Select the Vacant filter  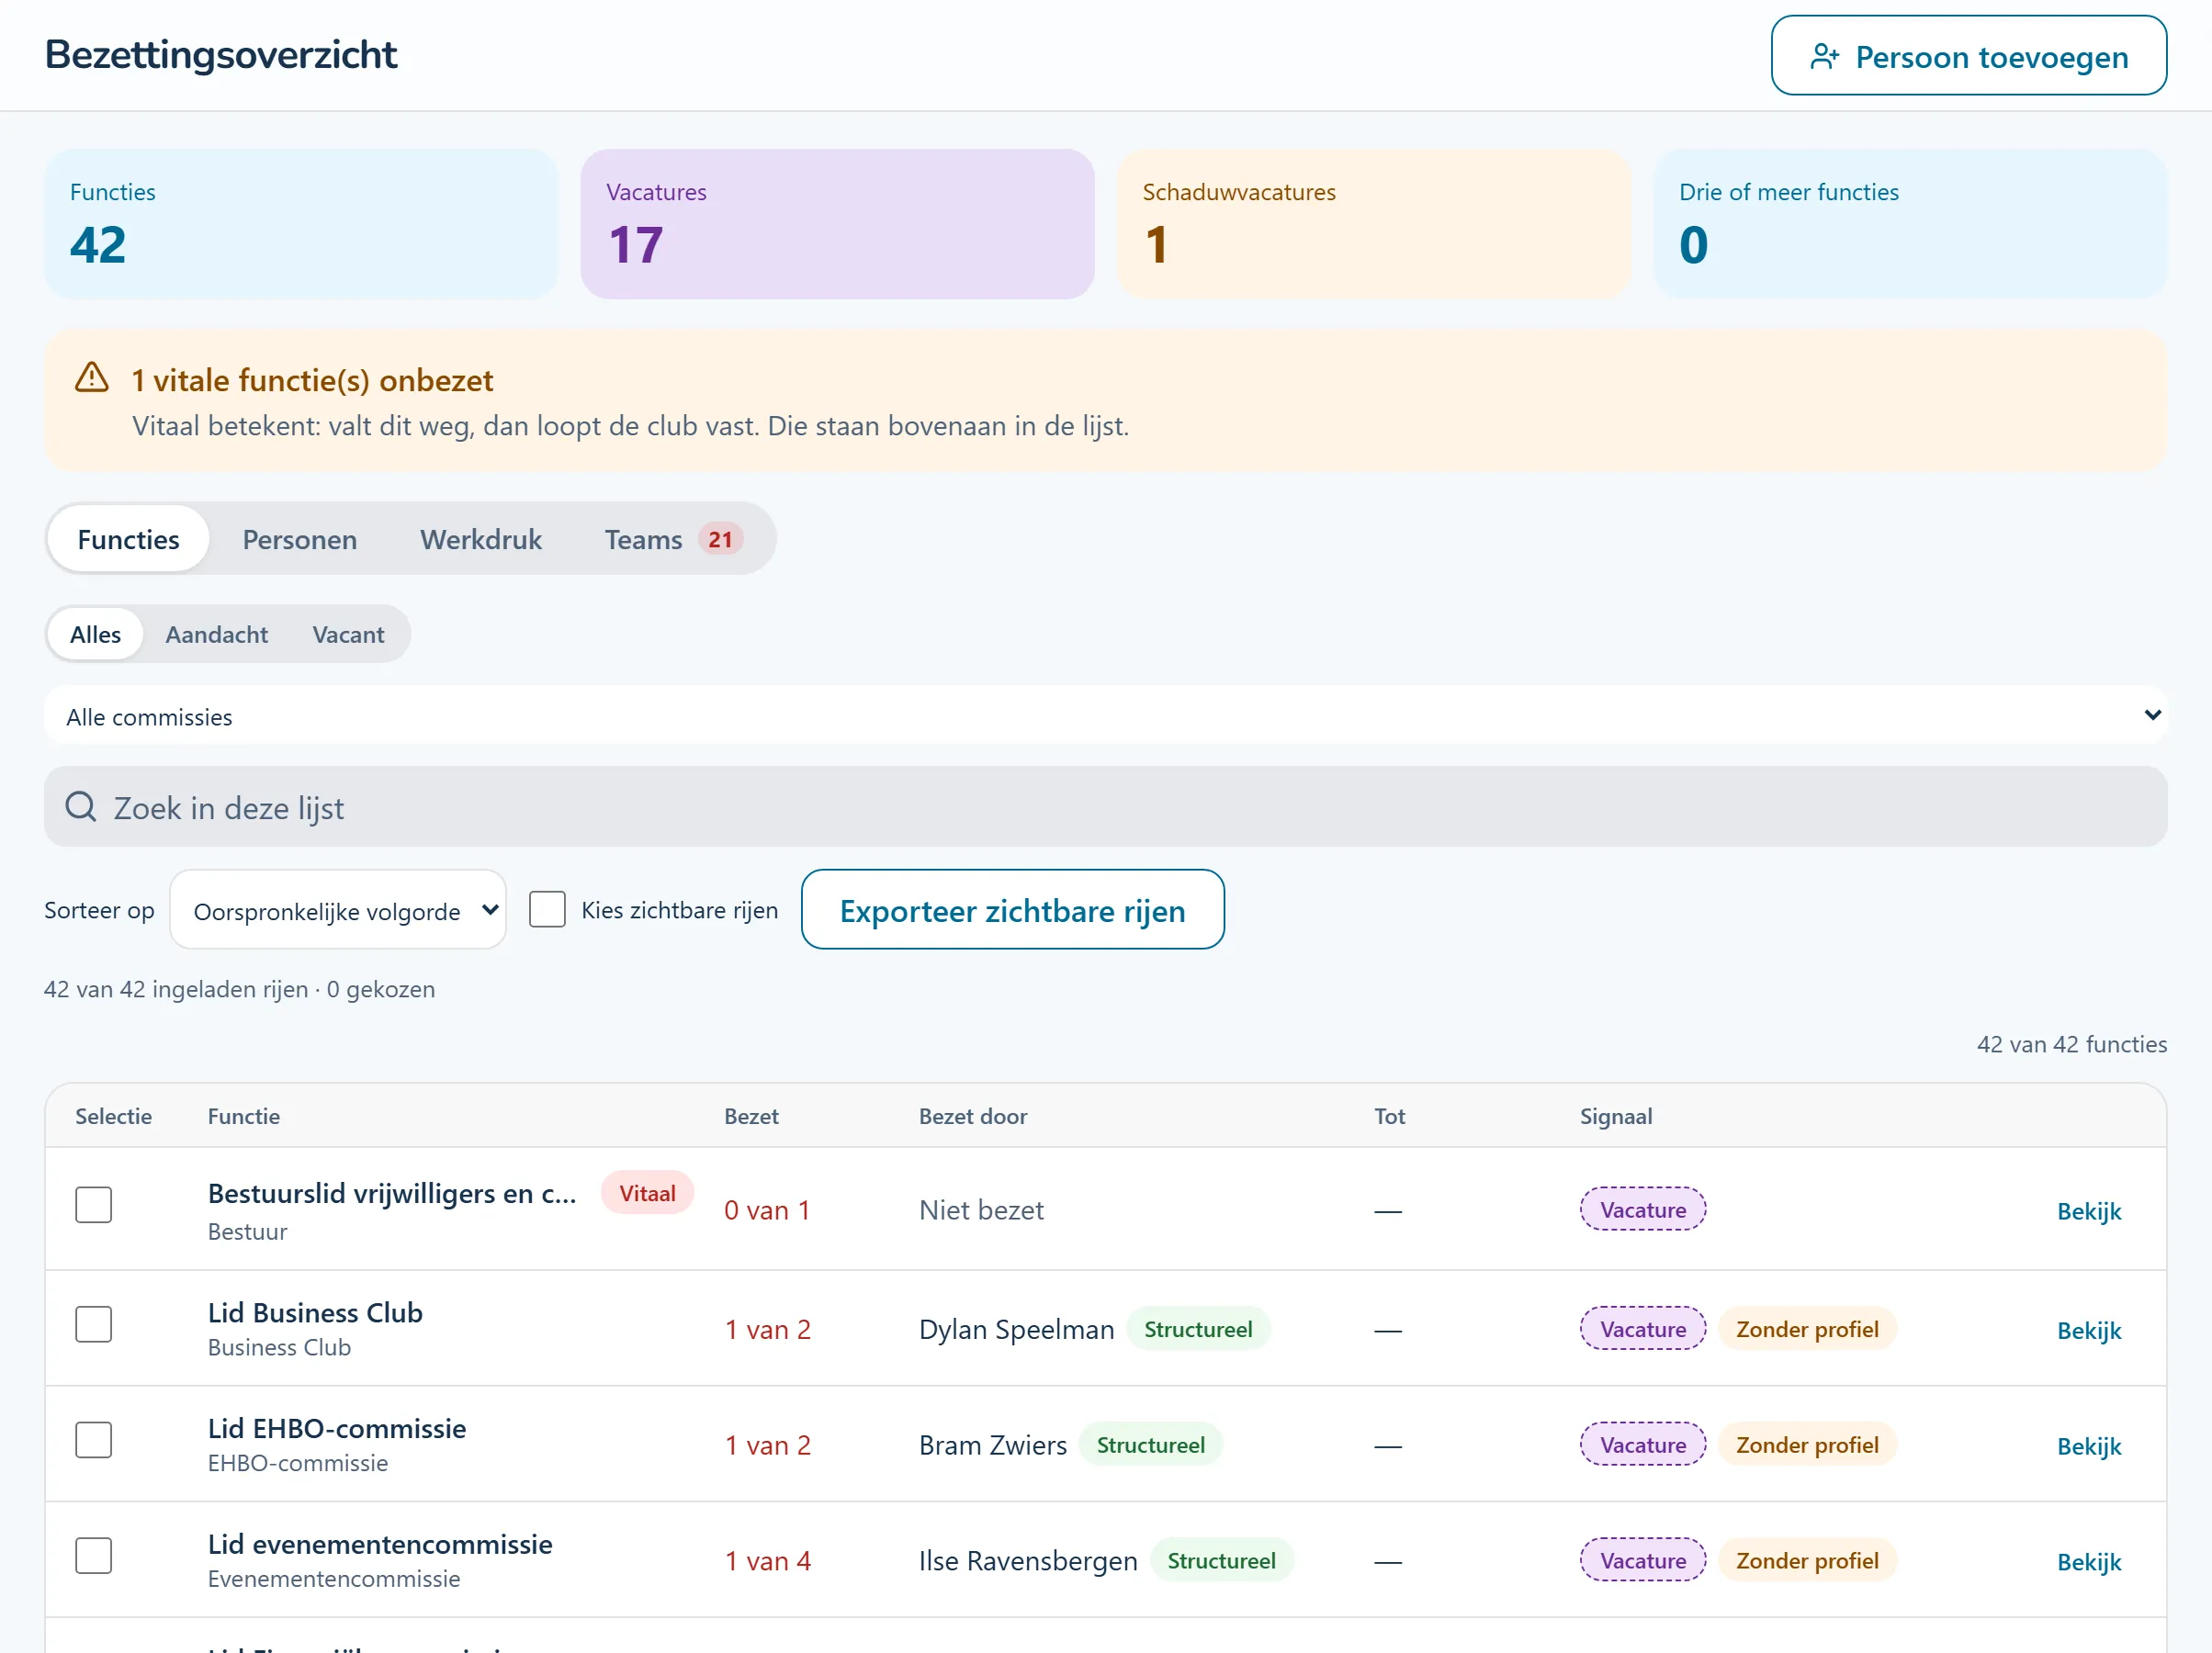pos(348,634)
